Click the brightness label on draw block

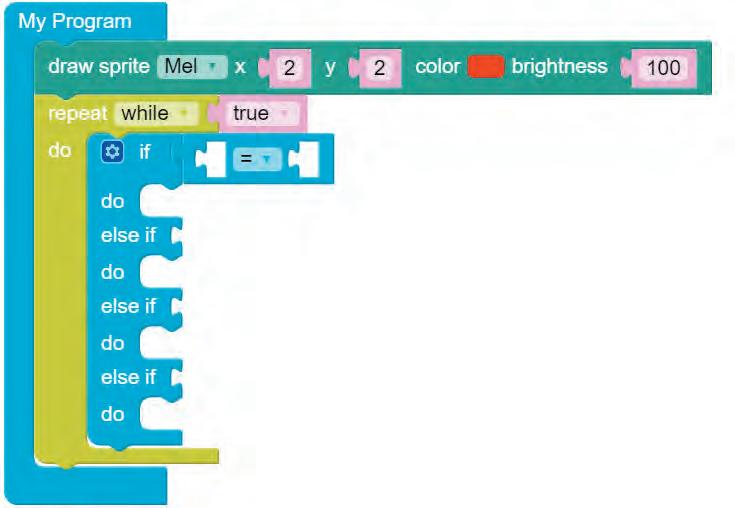click(559, 67)
